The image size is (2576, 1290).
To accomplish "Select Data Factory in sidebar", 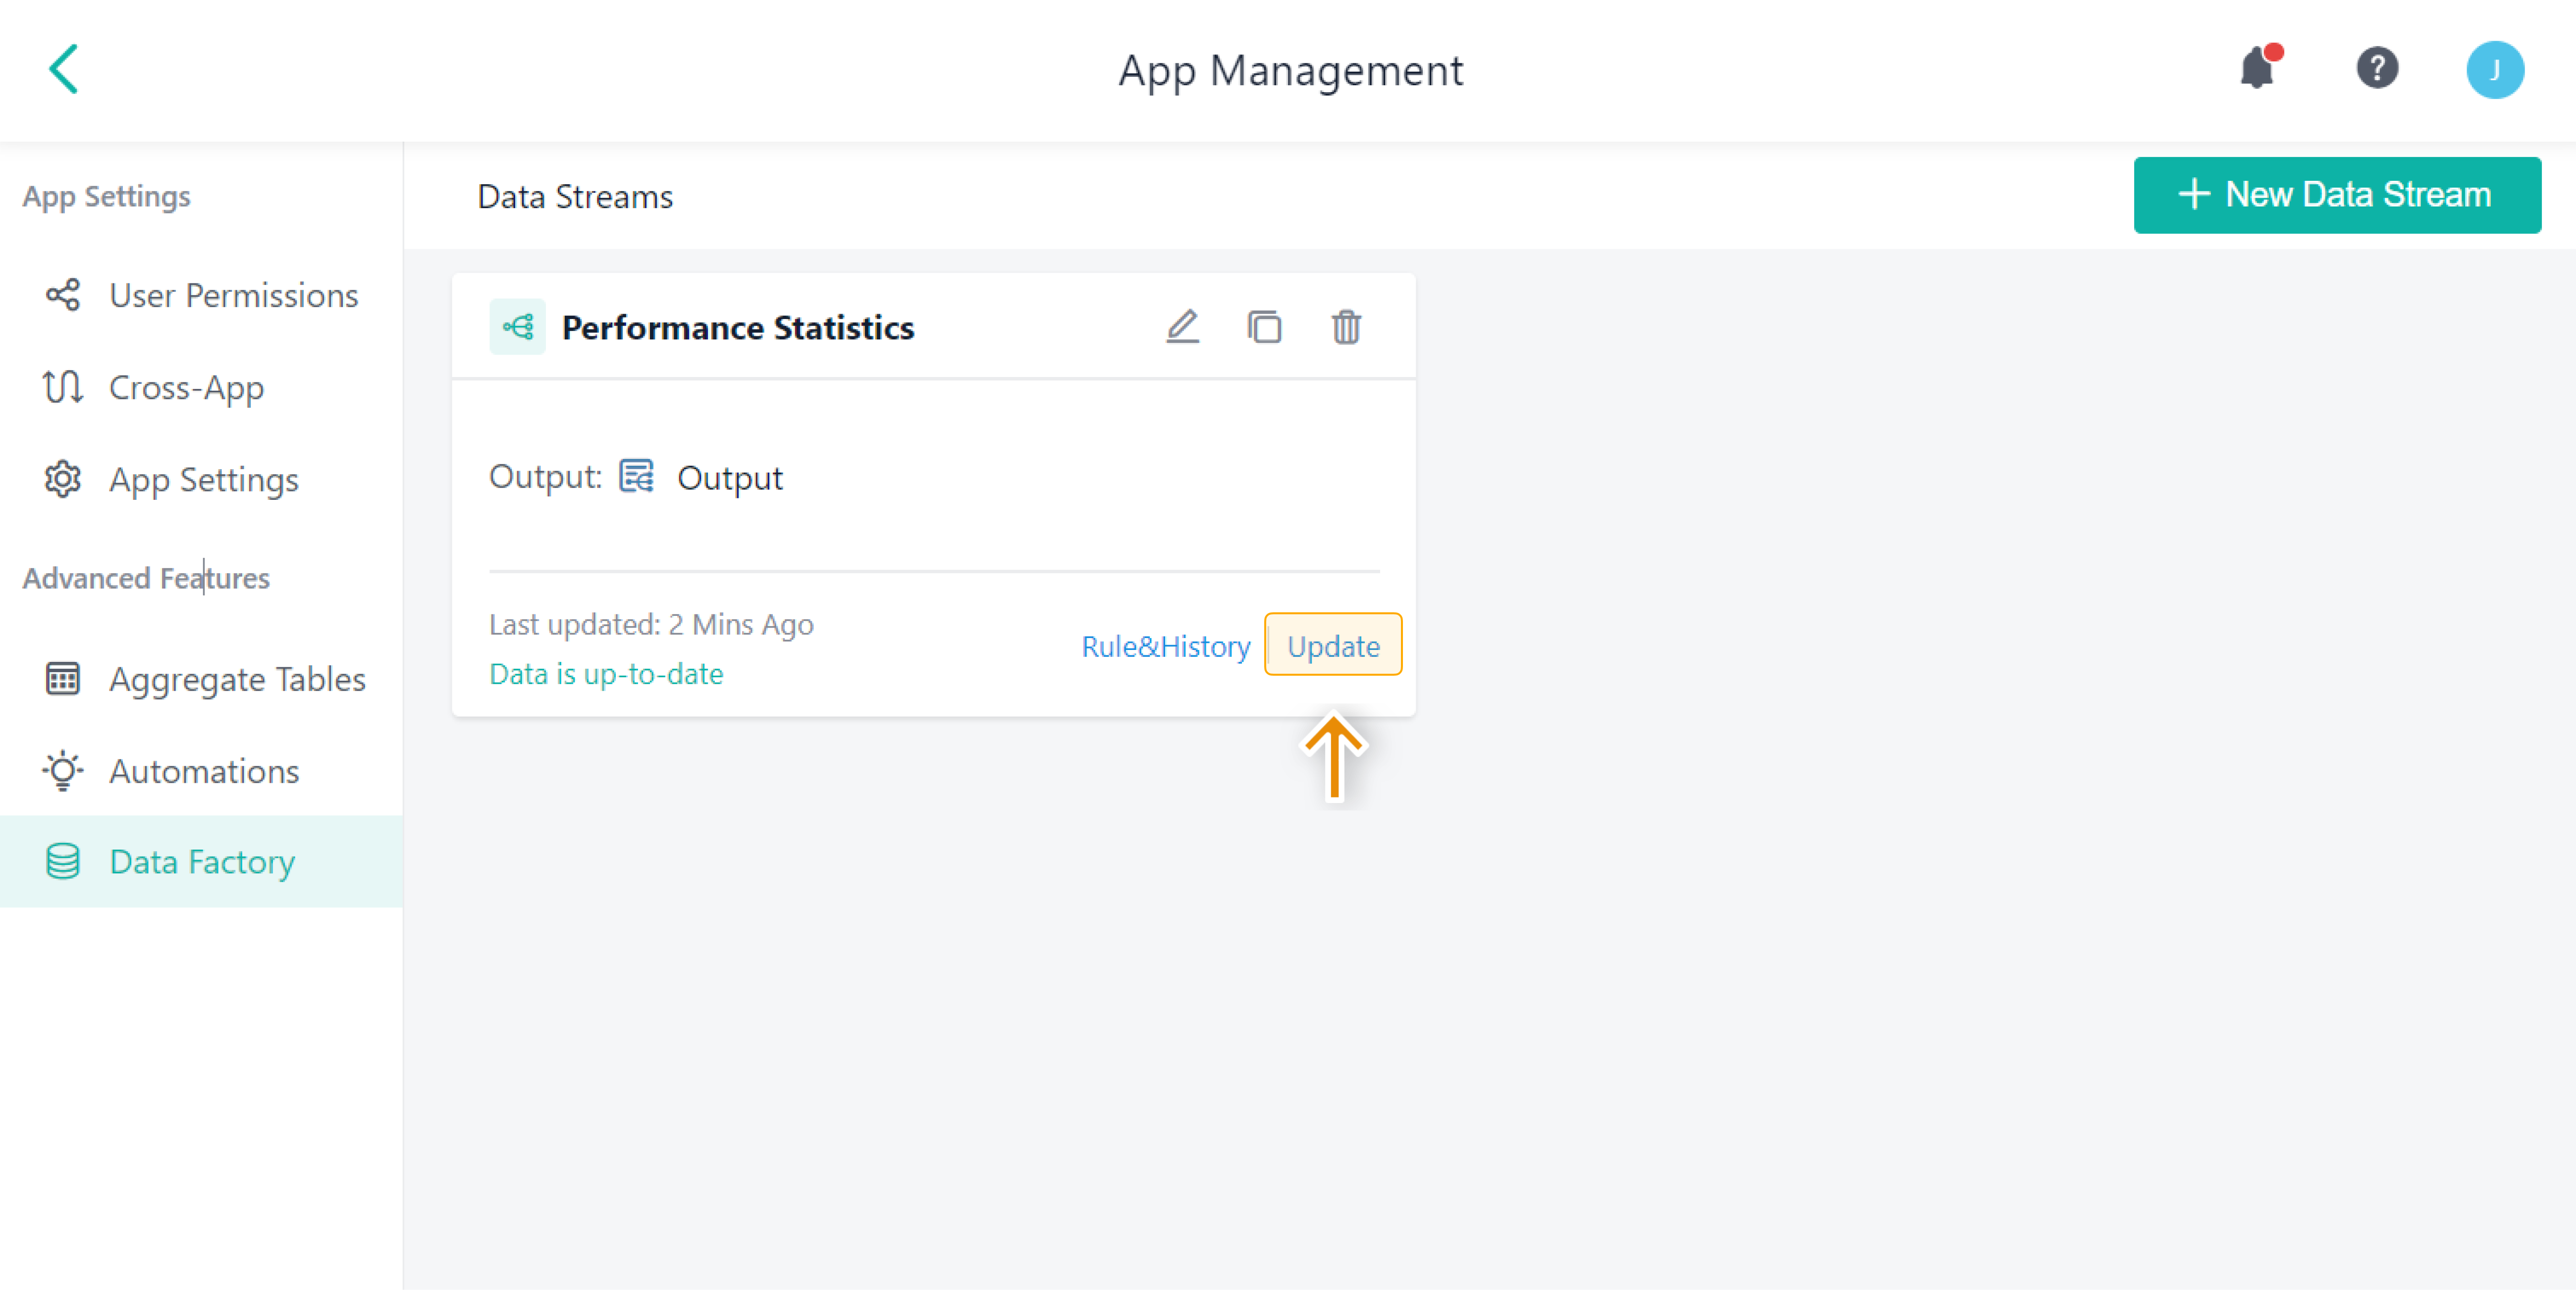I will point(201,862).
